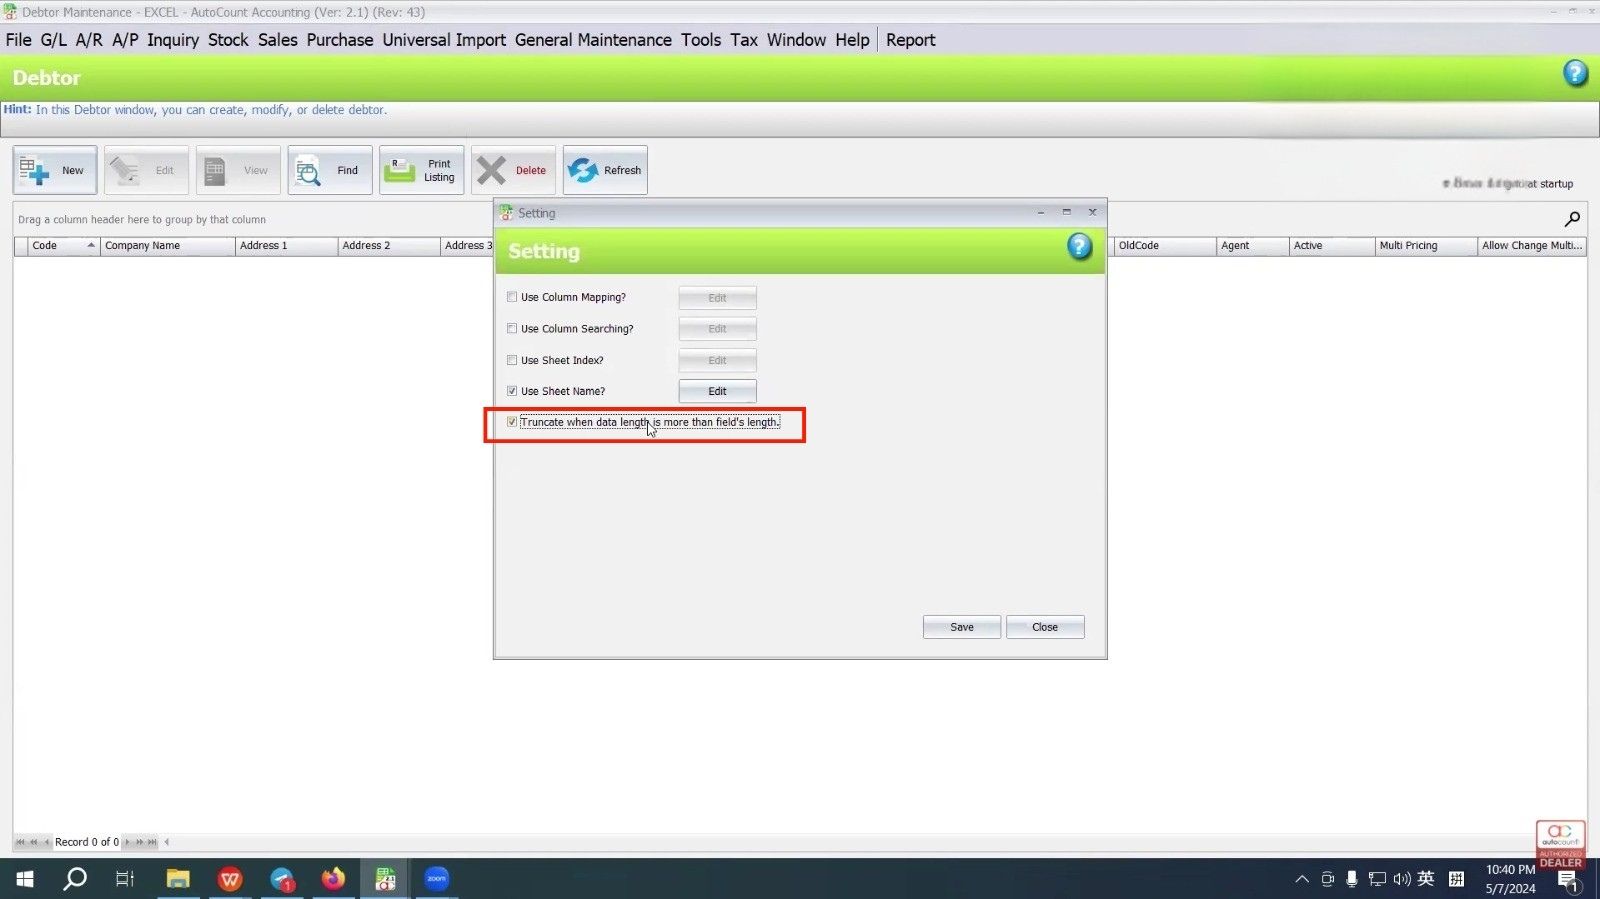Open the Stock menu
The width and height of the screenshot is (1600, 899).
click(x=228, y=40)
